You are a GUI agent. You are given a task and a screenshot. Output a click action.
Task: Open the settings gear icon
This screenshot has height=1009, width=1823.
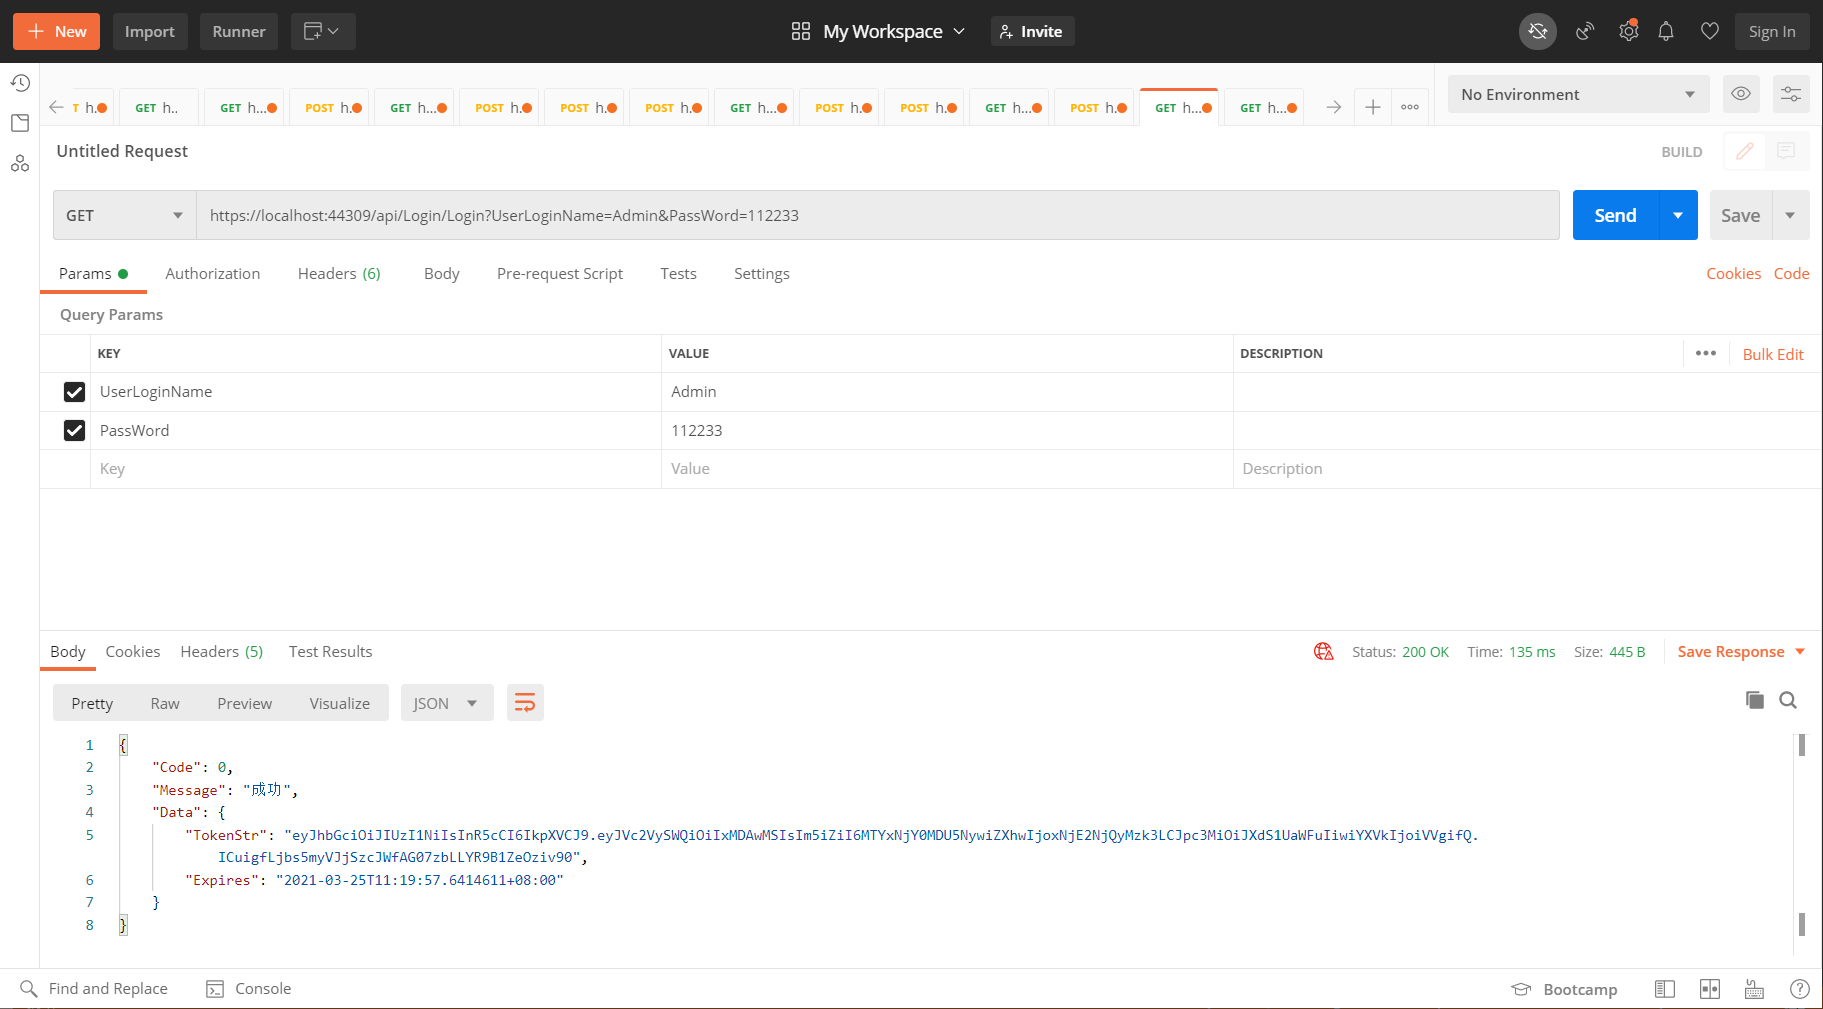coord(1629,32)
